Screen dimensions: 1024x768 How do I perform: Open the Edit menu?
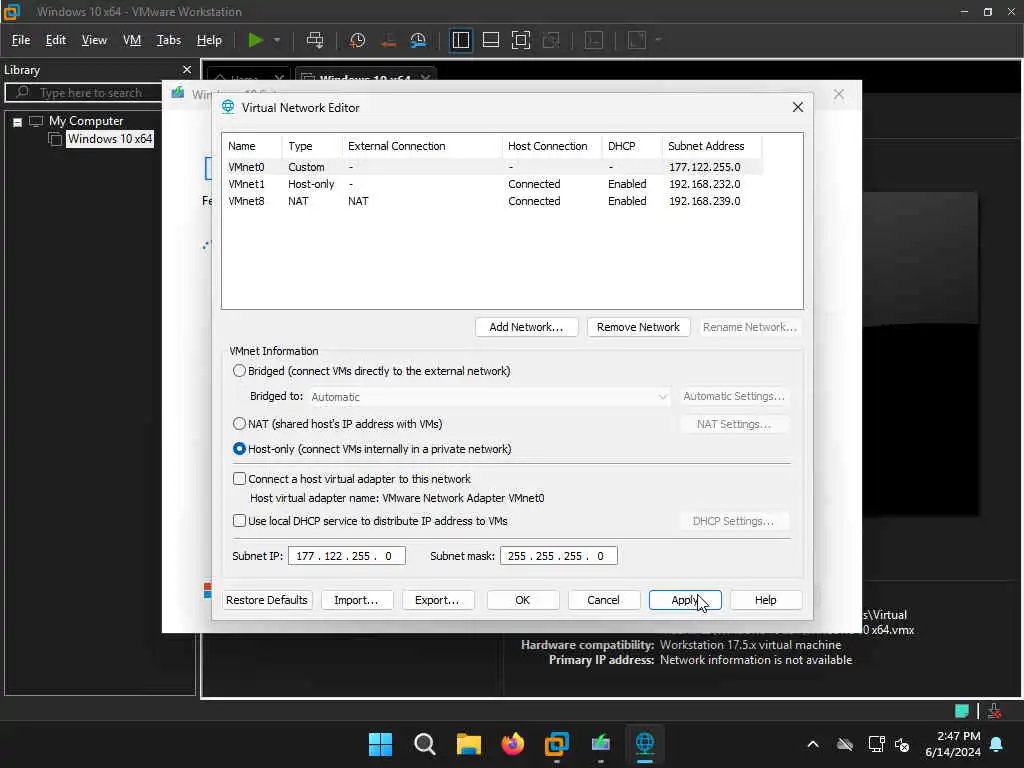pyautogui.click(x=56, y=40)
